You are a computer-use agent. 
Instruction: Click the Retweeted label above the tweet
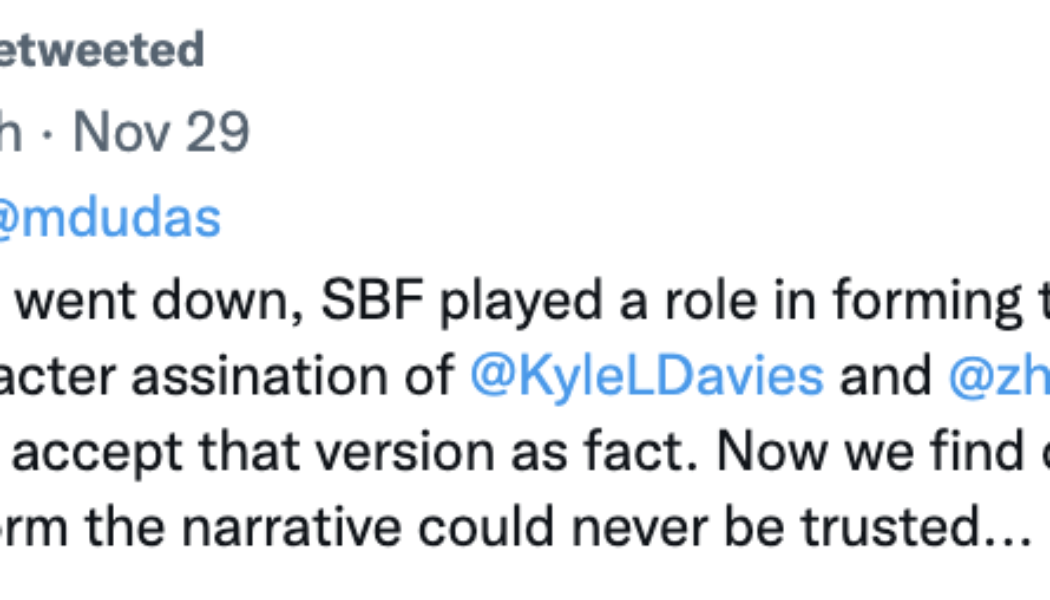[x=100, y=49]
